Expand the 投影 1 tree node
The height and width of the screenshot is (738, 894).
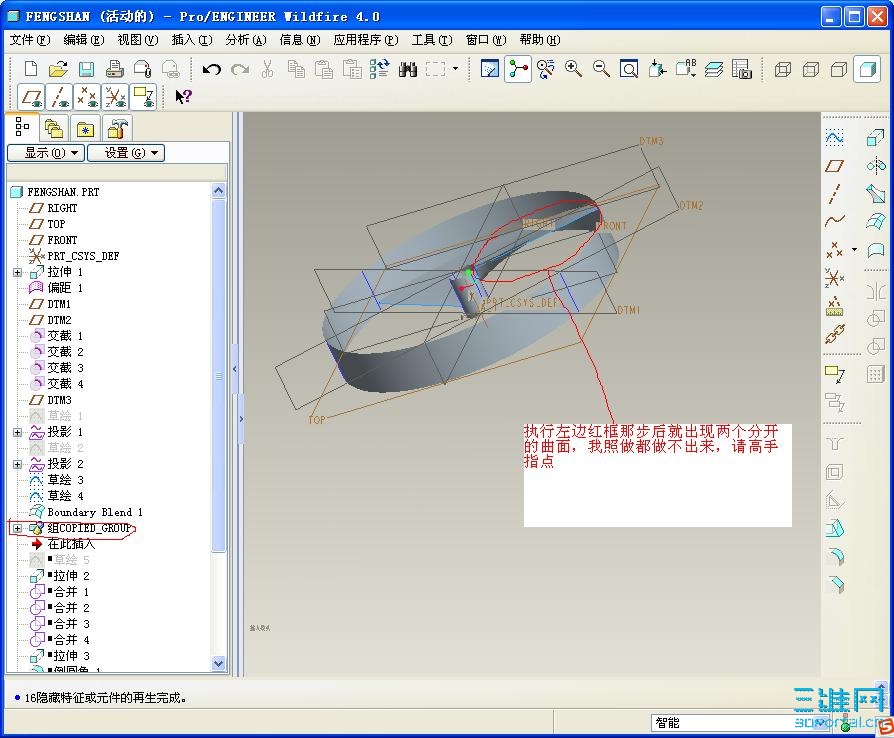coord(17,432)
